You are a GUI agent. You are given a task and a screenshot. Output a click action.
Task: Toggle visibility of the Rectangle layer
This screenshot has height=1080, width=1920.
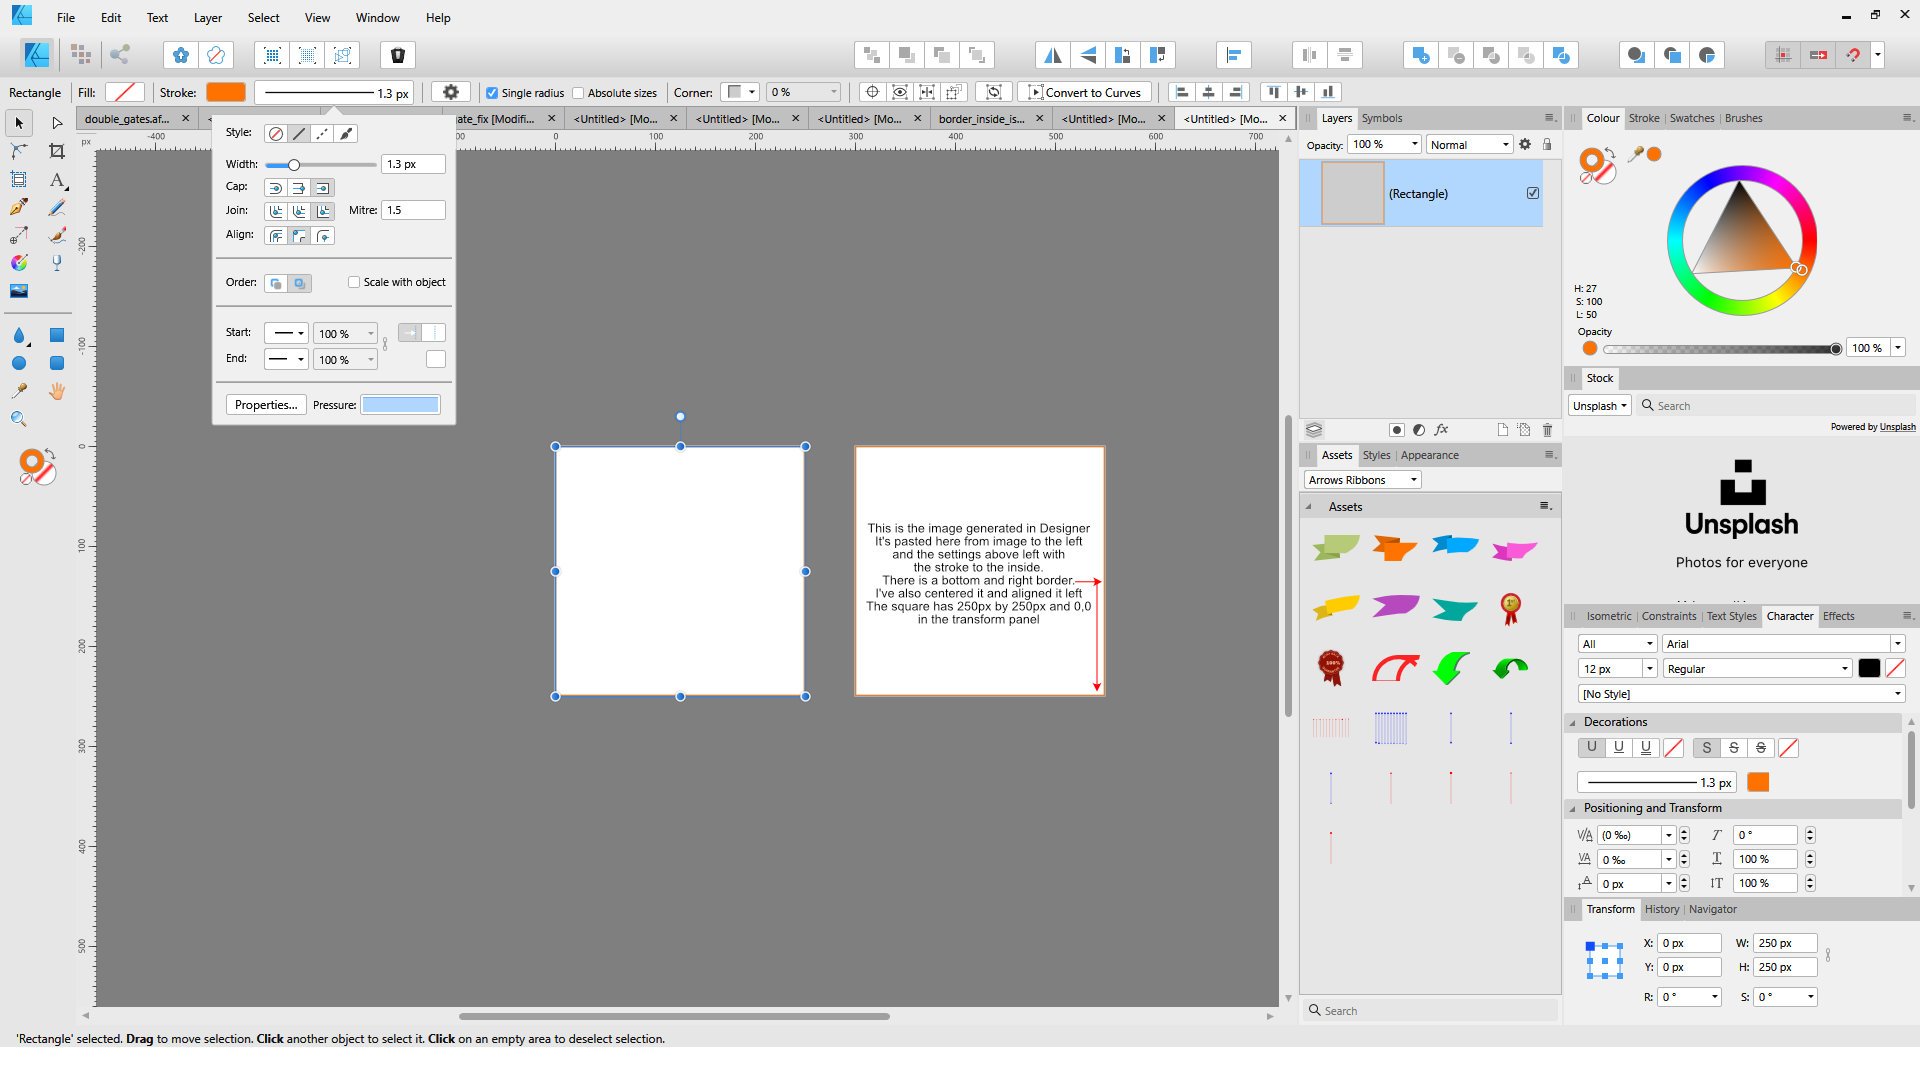[x=1533, y=193]
